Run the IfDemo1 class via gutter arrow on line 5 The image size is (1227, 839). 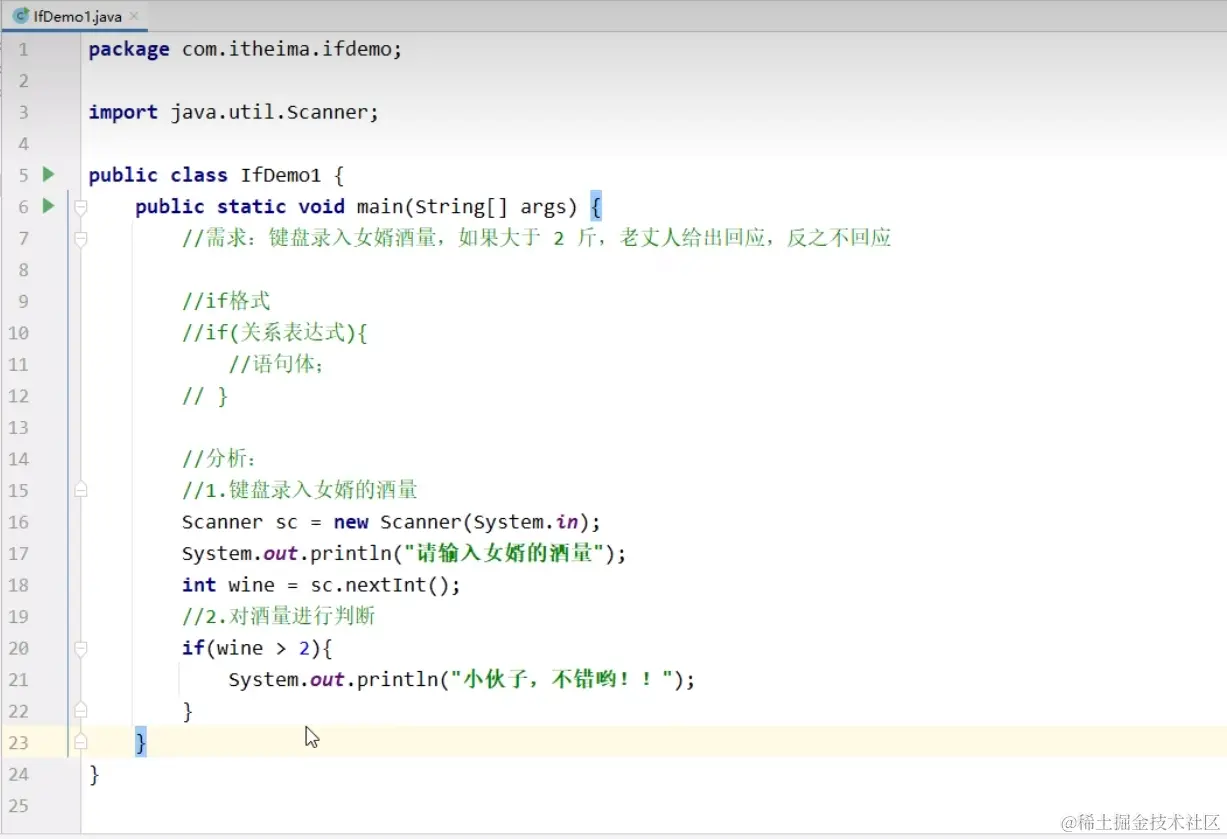tap(48, 174)
